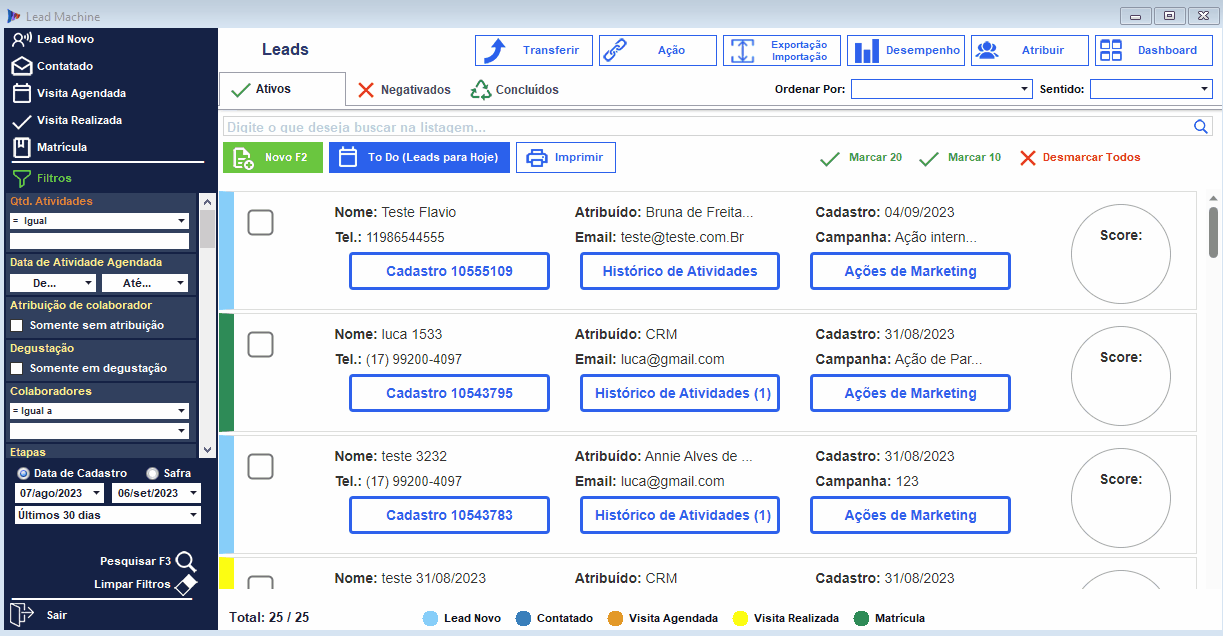
Task: Click Qtd. Atividades value input field
Action: [x=99, y=241]
